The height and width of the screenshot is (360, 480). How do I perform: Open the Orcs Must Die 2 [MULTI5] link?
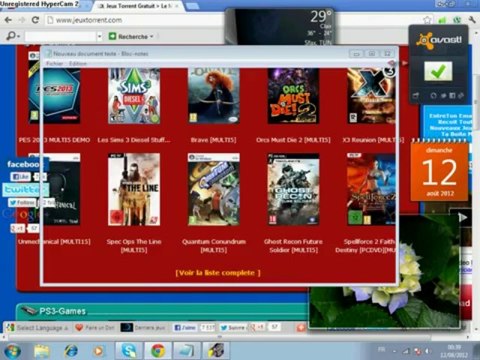(293, 140)
